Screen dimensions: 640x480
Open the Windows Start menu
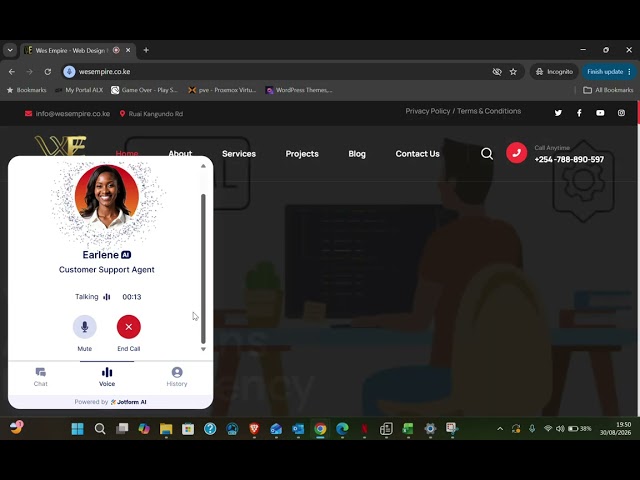pos(78,429)
